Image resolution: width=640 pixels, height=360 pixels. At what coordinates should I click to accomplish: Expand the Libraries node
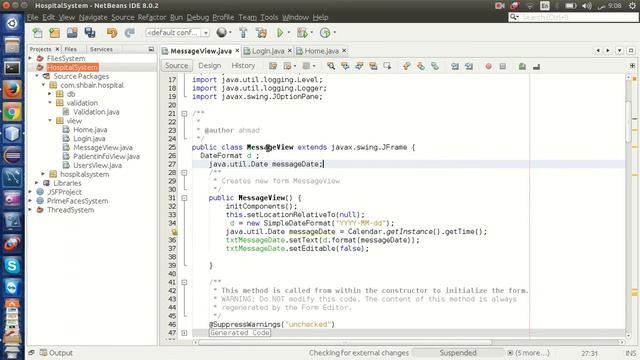tap(37, 183)
